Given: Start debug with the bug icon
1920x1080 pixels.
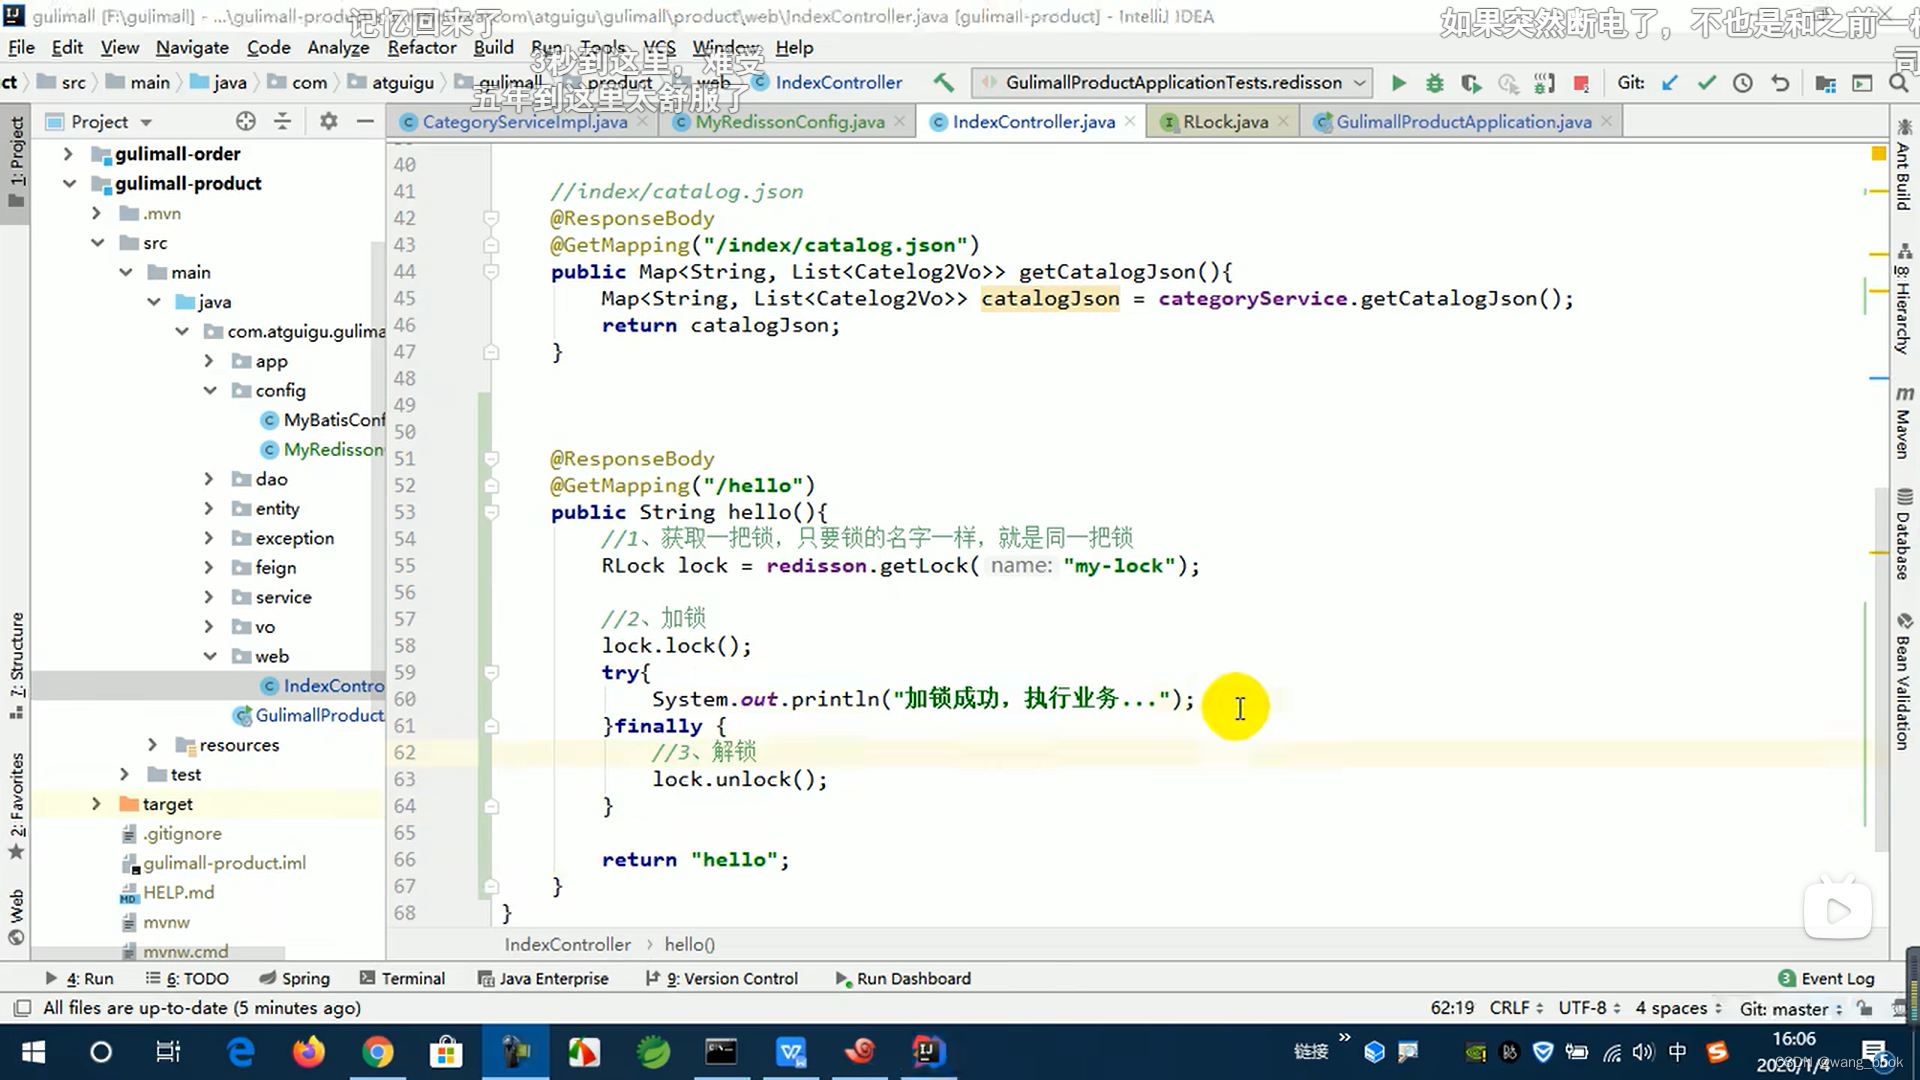Looking at the screenshot, I should click(x=1434, y=83).
